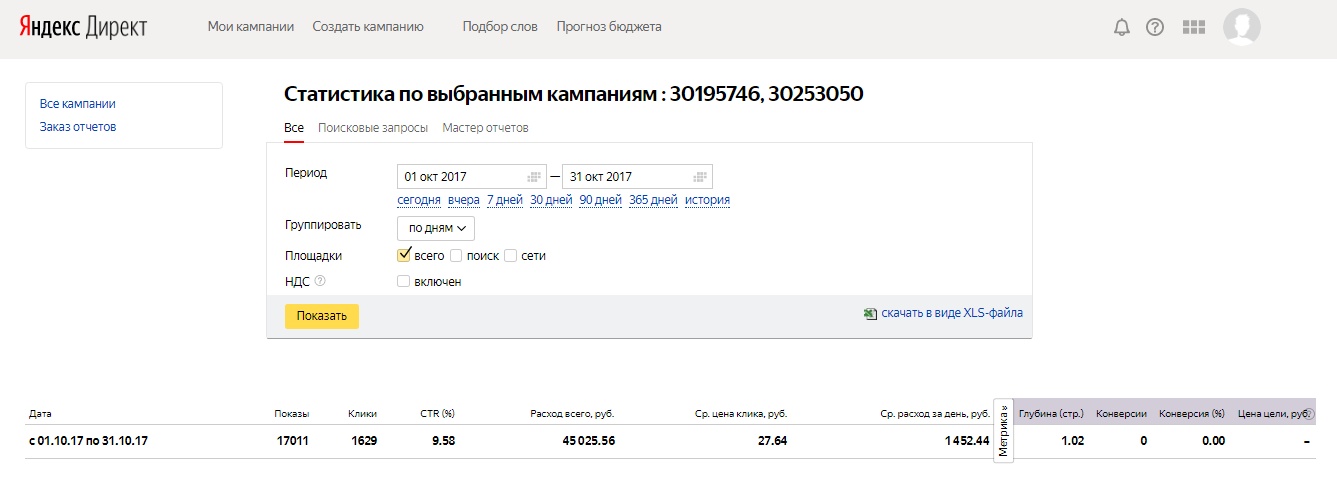This screenshot has width=1337, height=480.
Task: Click the Цена цели column header
Action: [1271, 413]
